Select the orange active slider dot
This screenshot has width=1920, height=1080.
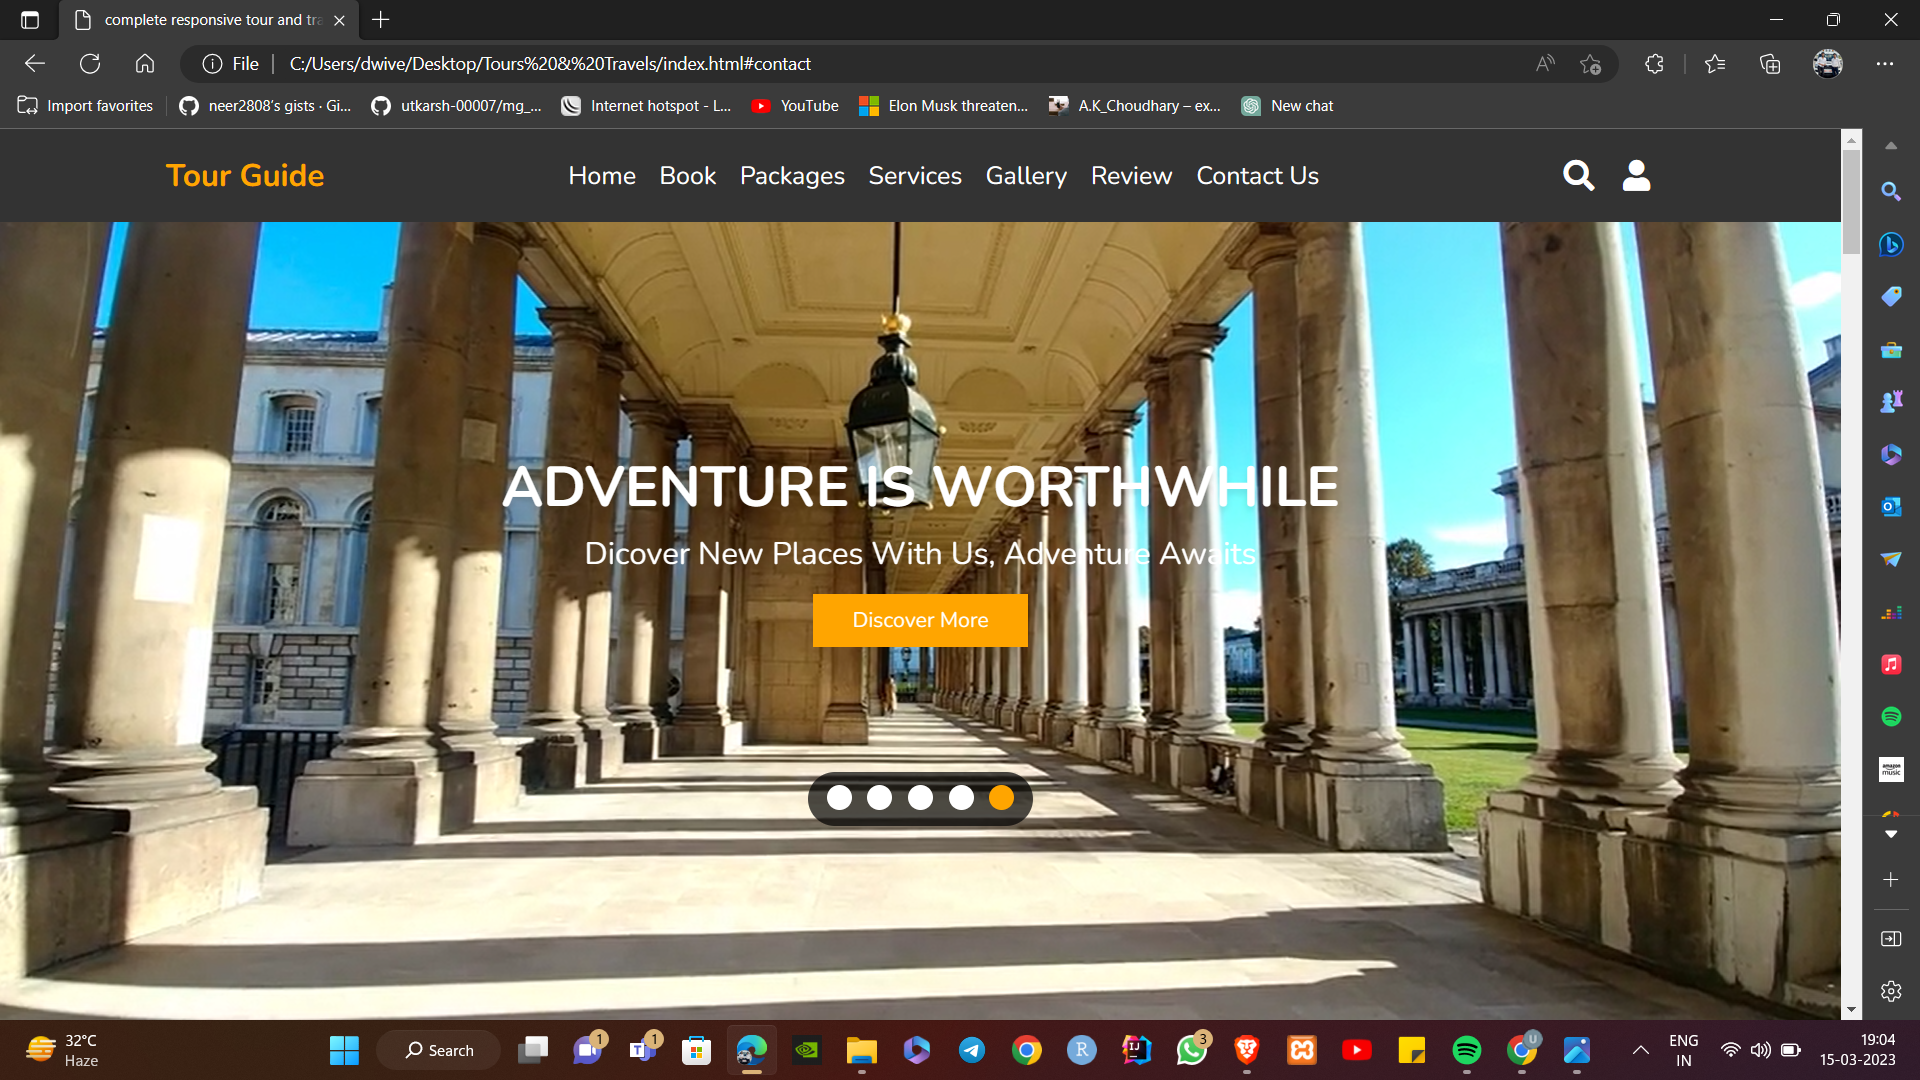[x=1001, y=798]
